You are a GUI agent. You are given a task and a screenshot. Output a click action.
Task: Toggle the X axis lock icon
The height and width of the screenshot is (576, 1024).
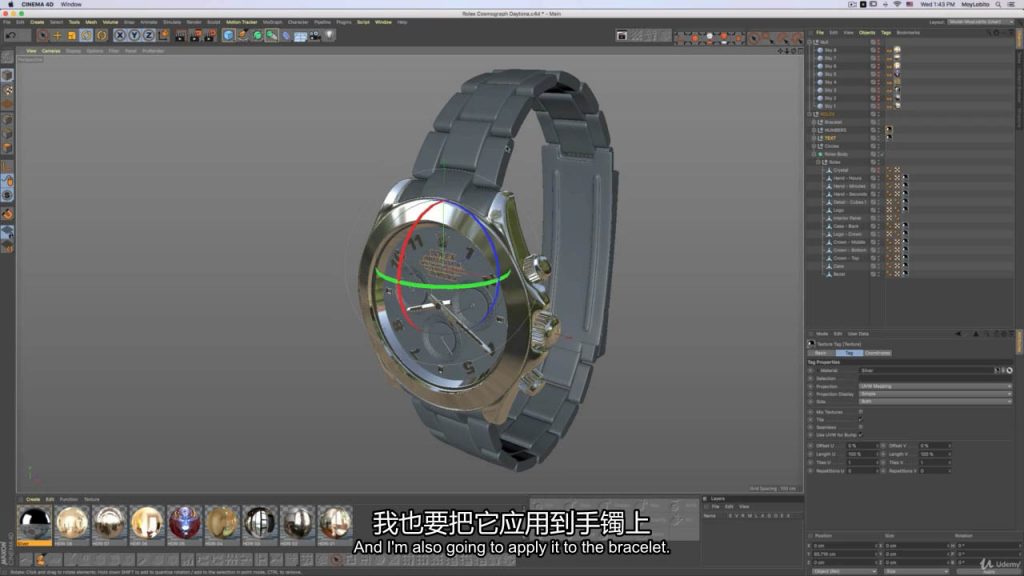click(120, 36)
